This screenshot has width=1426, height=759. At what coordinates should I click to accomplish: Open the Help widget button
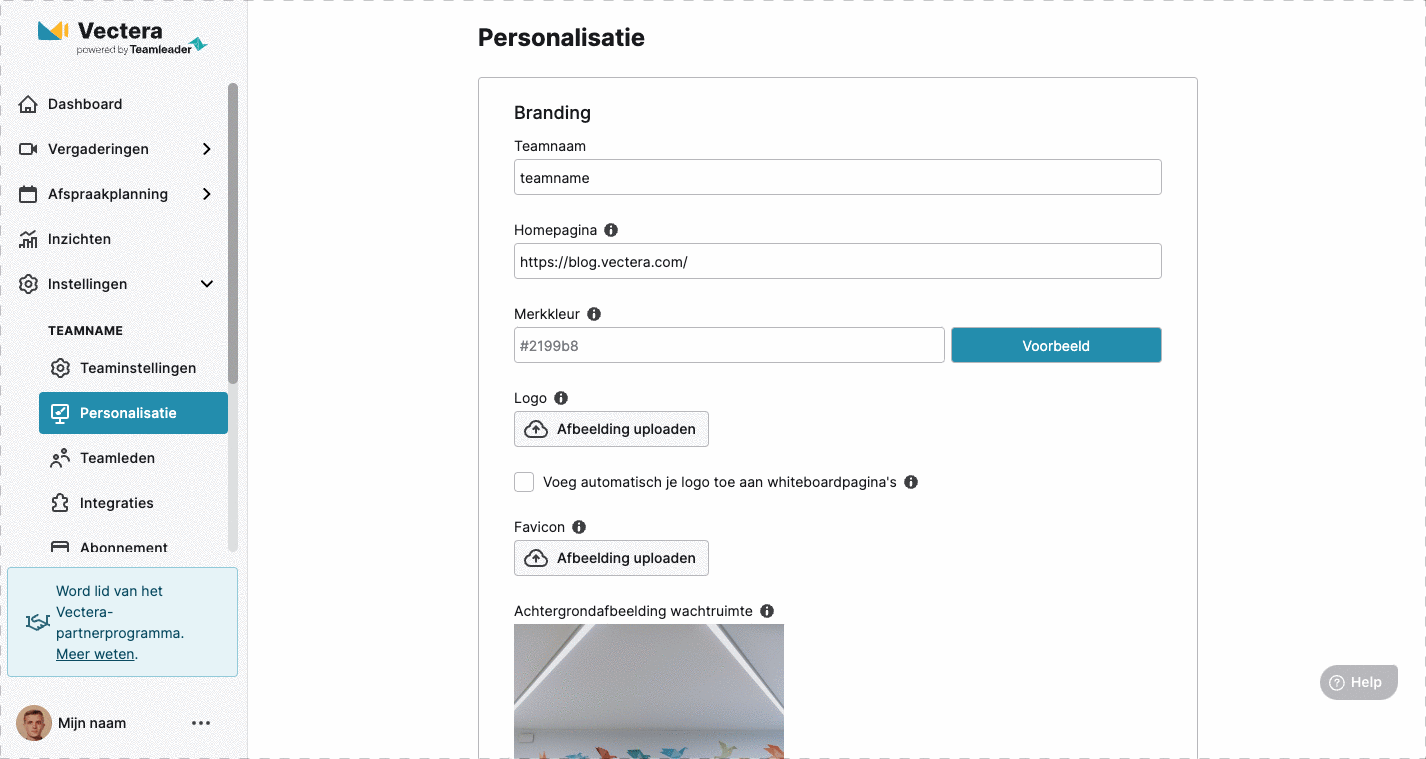pos(1358,682)
